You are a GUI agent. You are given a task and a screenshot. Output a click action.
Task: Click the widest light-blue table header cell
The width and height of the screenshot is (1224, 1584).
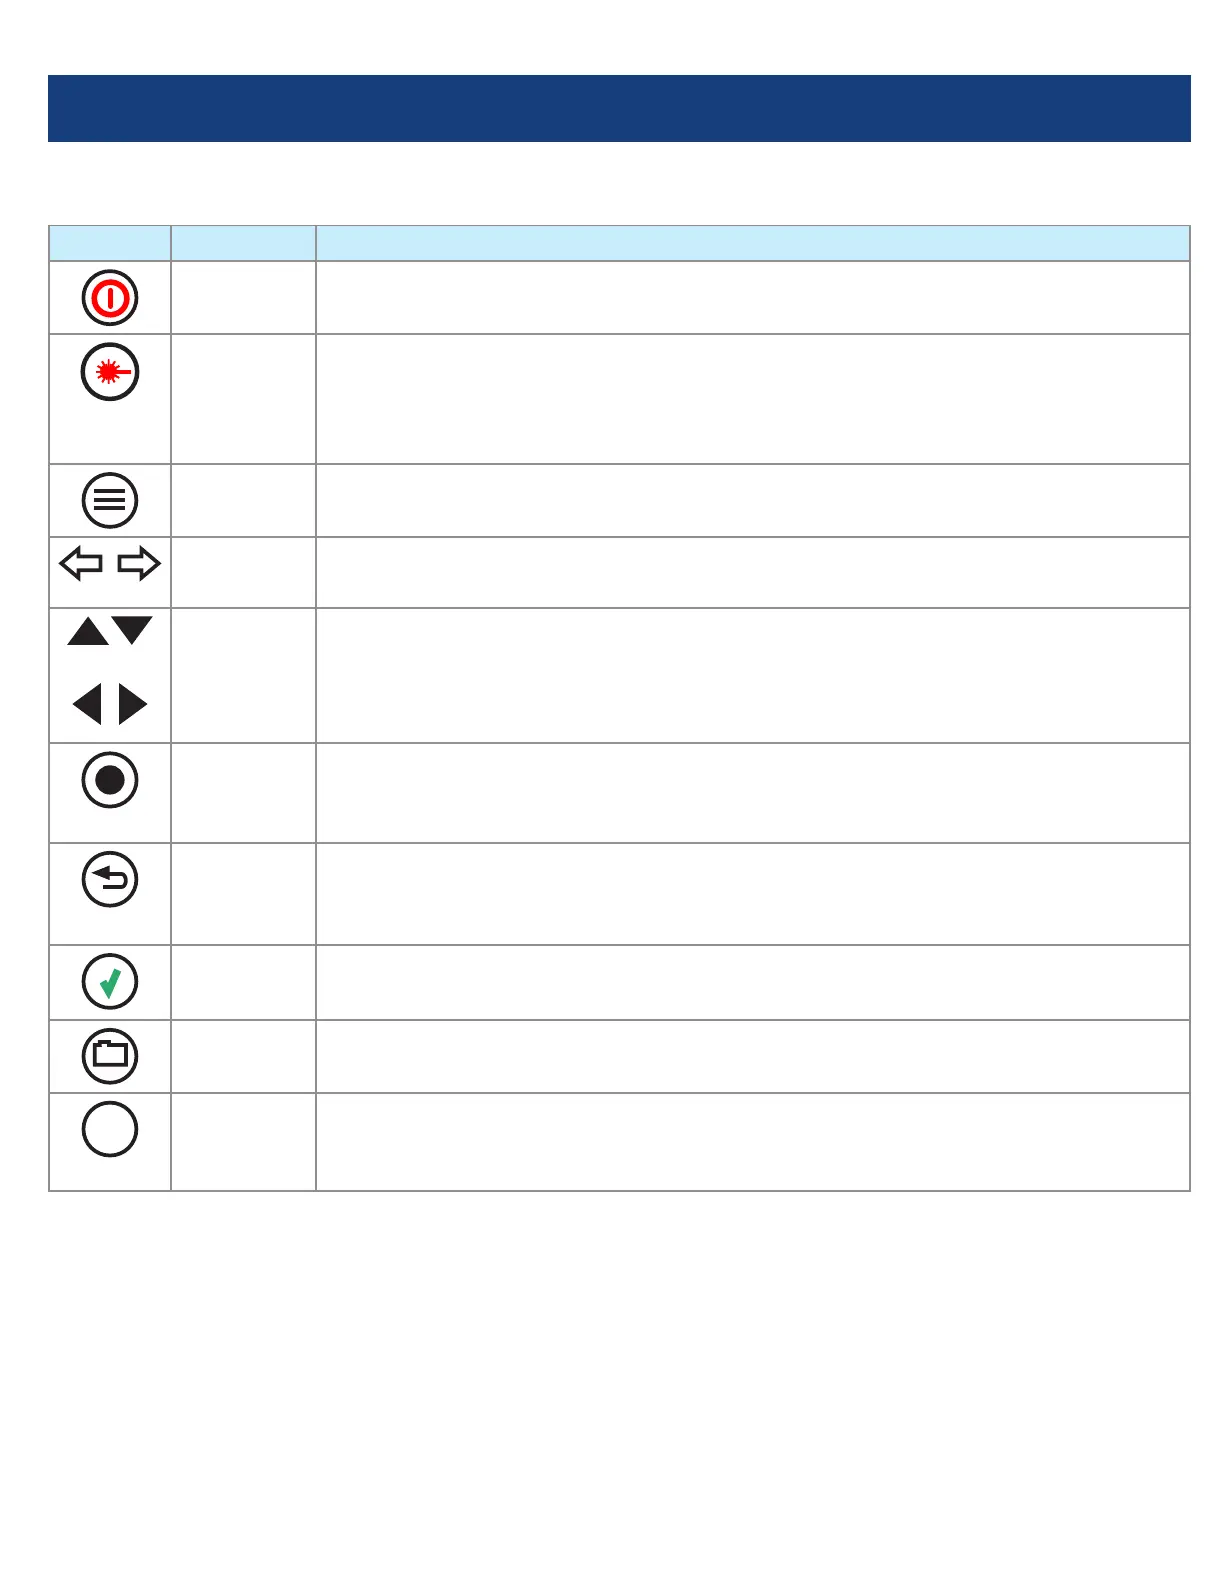pos(752,243)
